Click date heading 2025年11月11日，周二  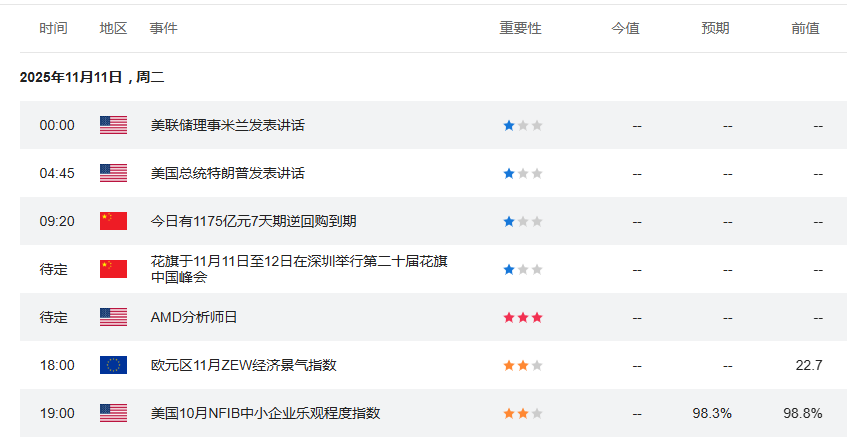click(92, 77)
